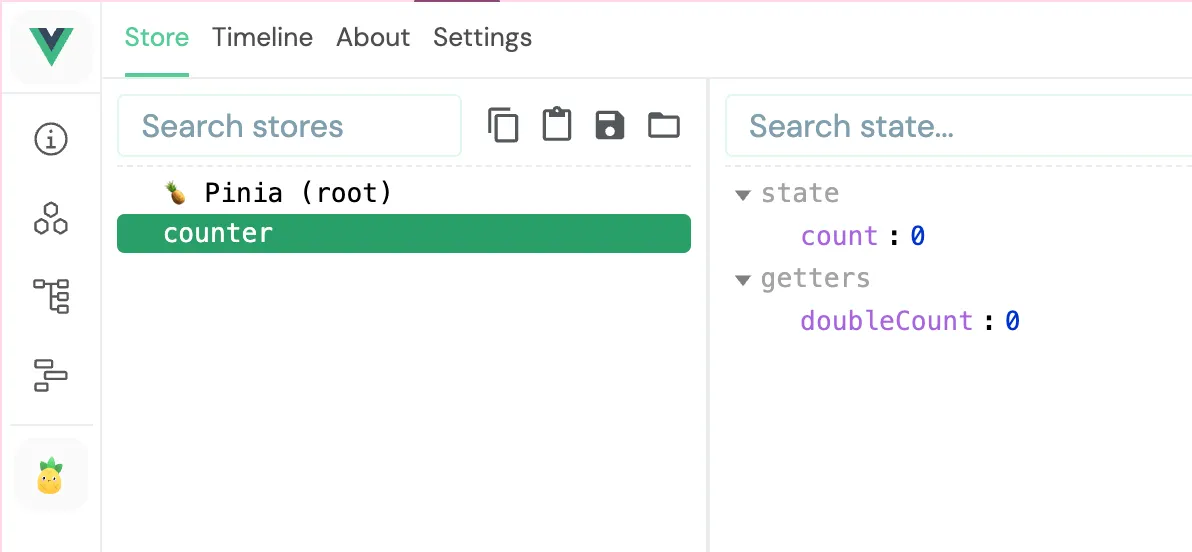Image resolution: width=1192 pixels, height=552 pixels.
Task: Open the component tree icon in sidebar
Action: (x=51, y=296)
